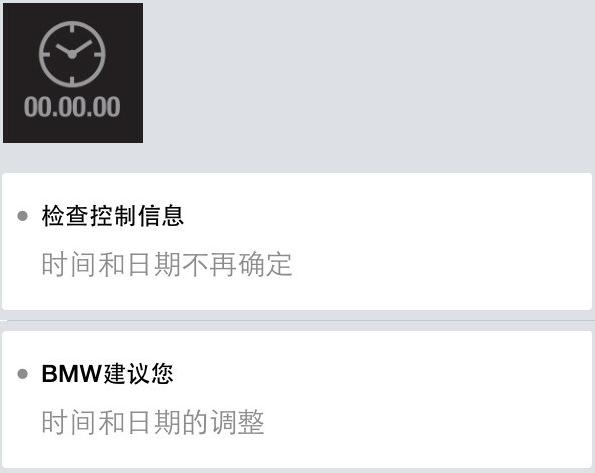This screenshot has width=595, height=473.
Task: Tap the clock's center hub
Action: click(72, 55)
